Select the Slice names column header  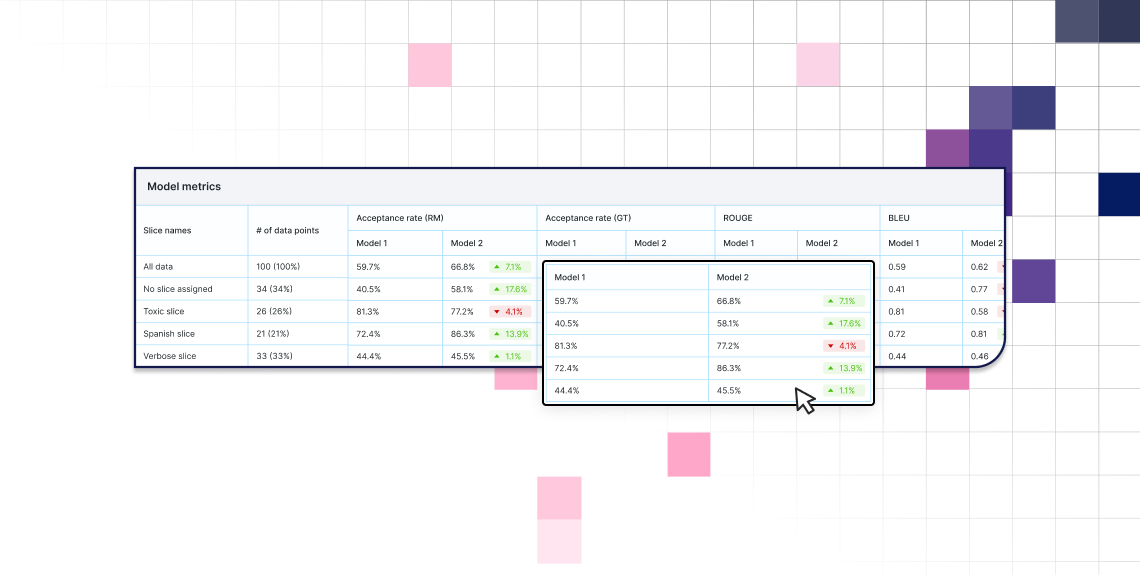[x=167, y=230]
